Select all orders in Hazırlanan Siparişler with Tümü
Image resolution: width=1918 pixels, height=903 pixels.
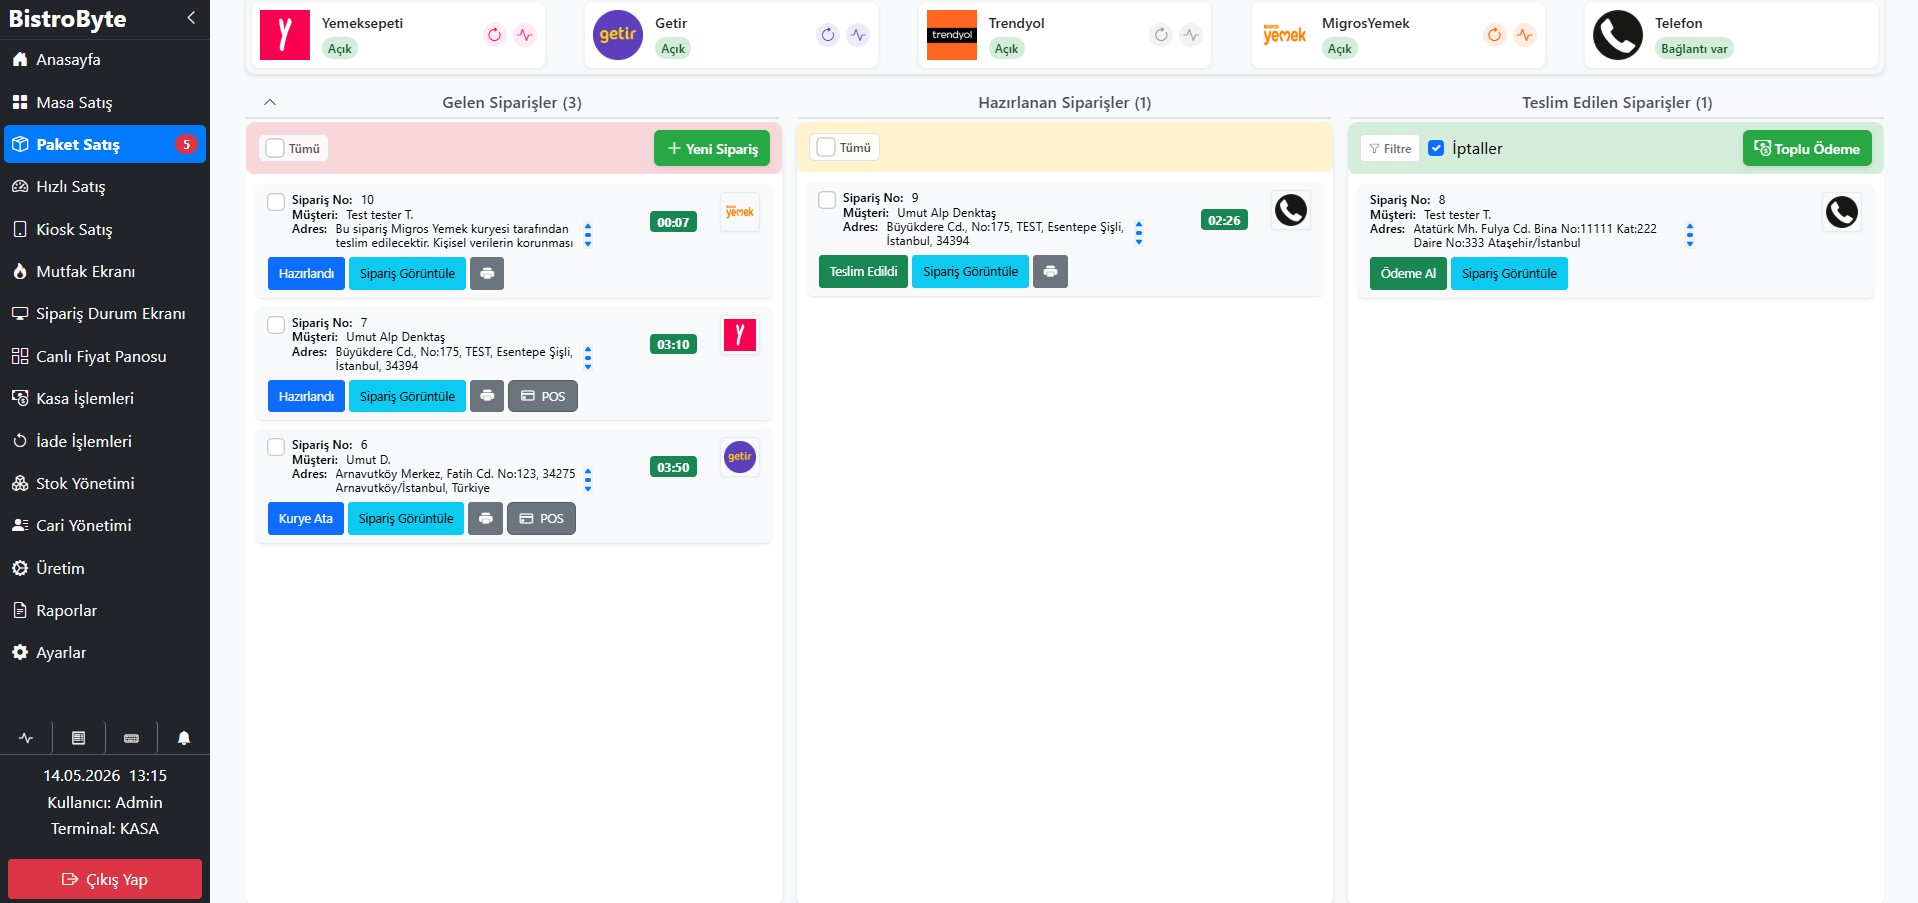coord(826,147)
